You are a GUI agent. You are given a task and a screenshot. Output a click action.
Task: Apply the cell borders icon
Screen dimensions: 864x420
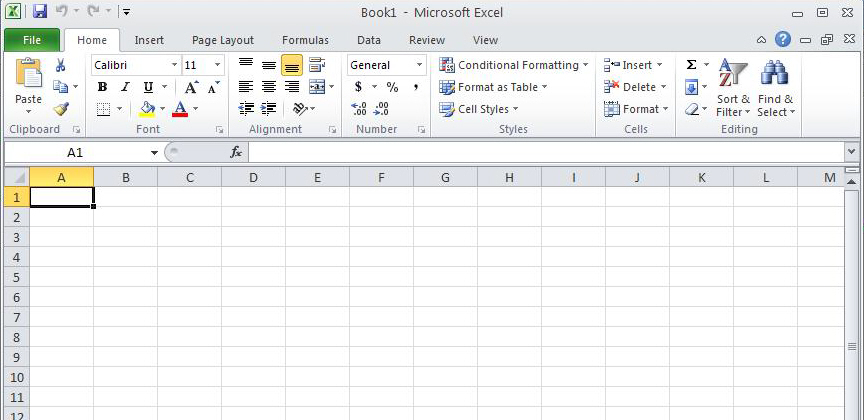pyautogui.click(x=103, y=109)
